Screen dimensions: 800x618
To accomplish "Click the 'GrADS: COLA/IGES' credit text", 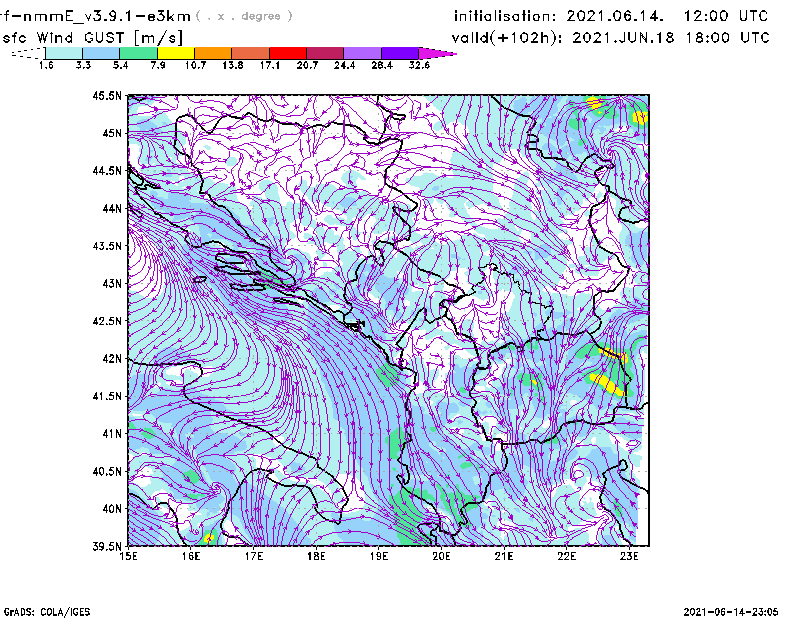I will (47, 612).
